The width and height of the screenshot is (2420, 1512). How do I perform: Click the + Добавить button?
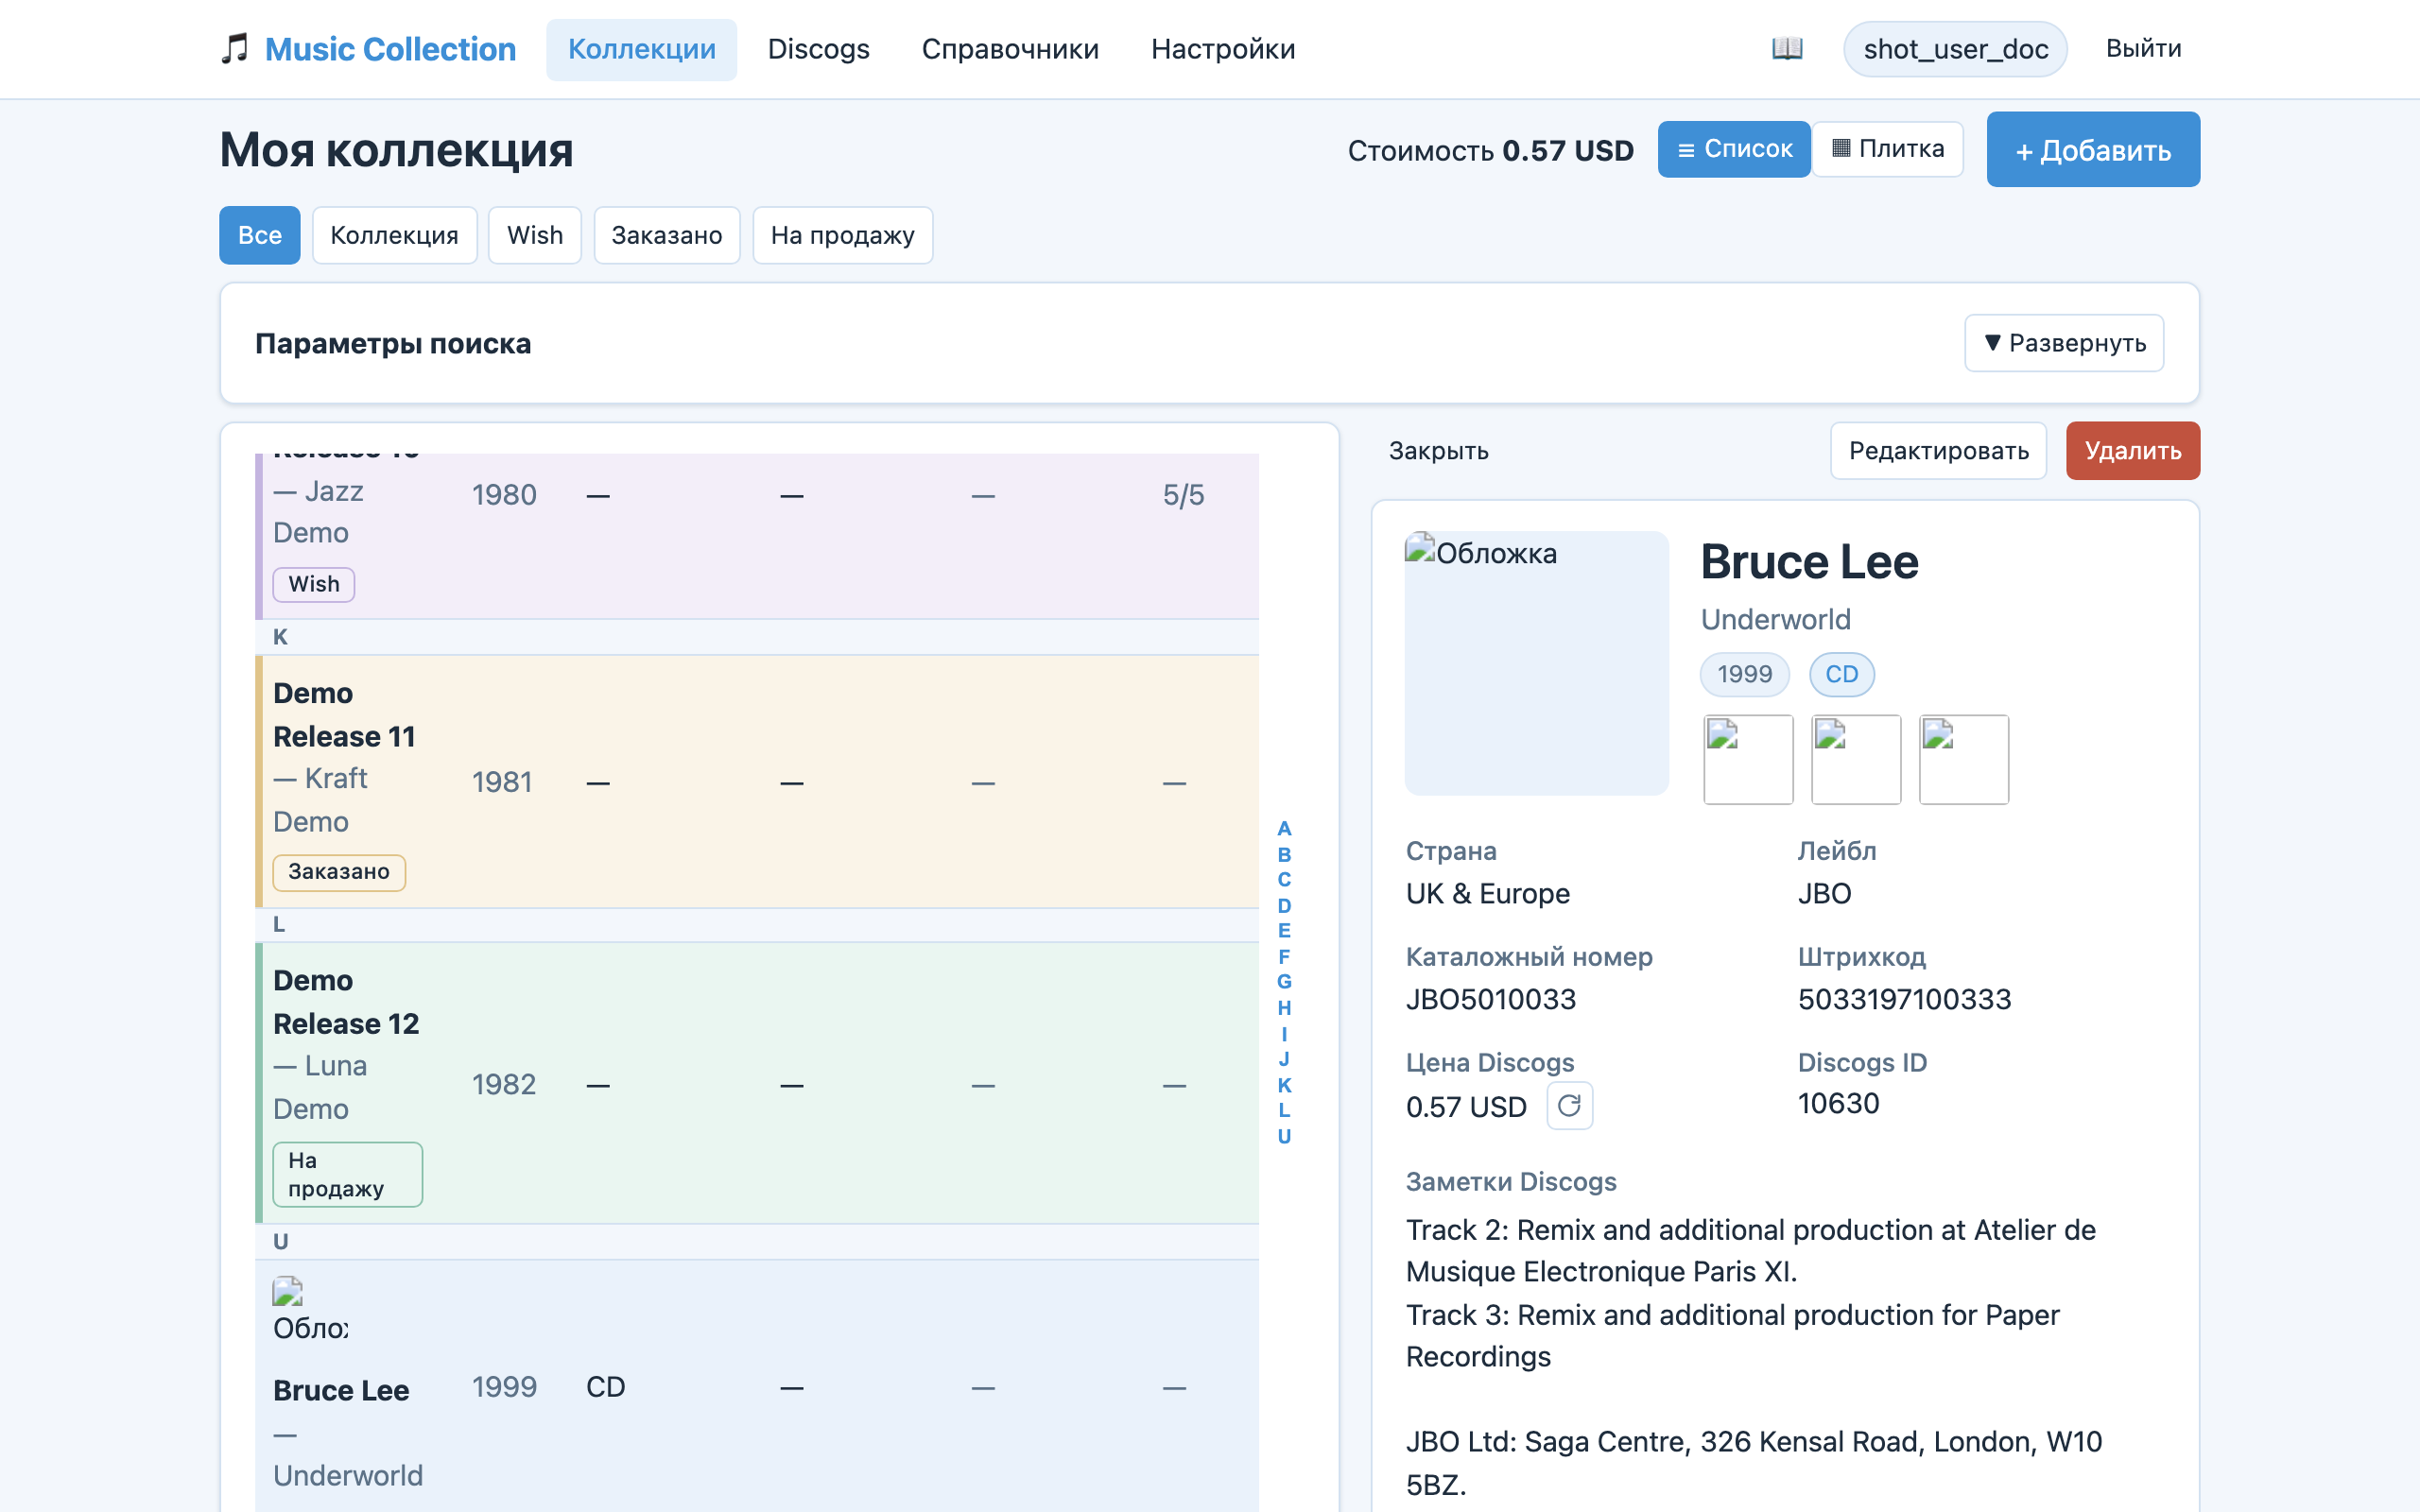(2093, 149)
